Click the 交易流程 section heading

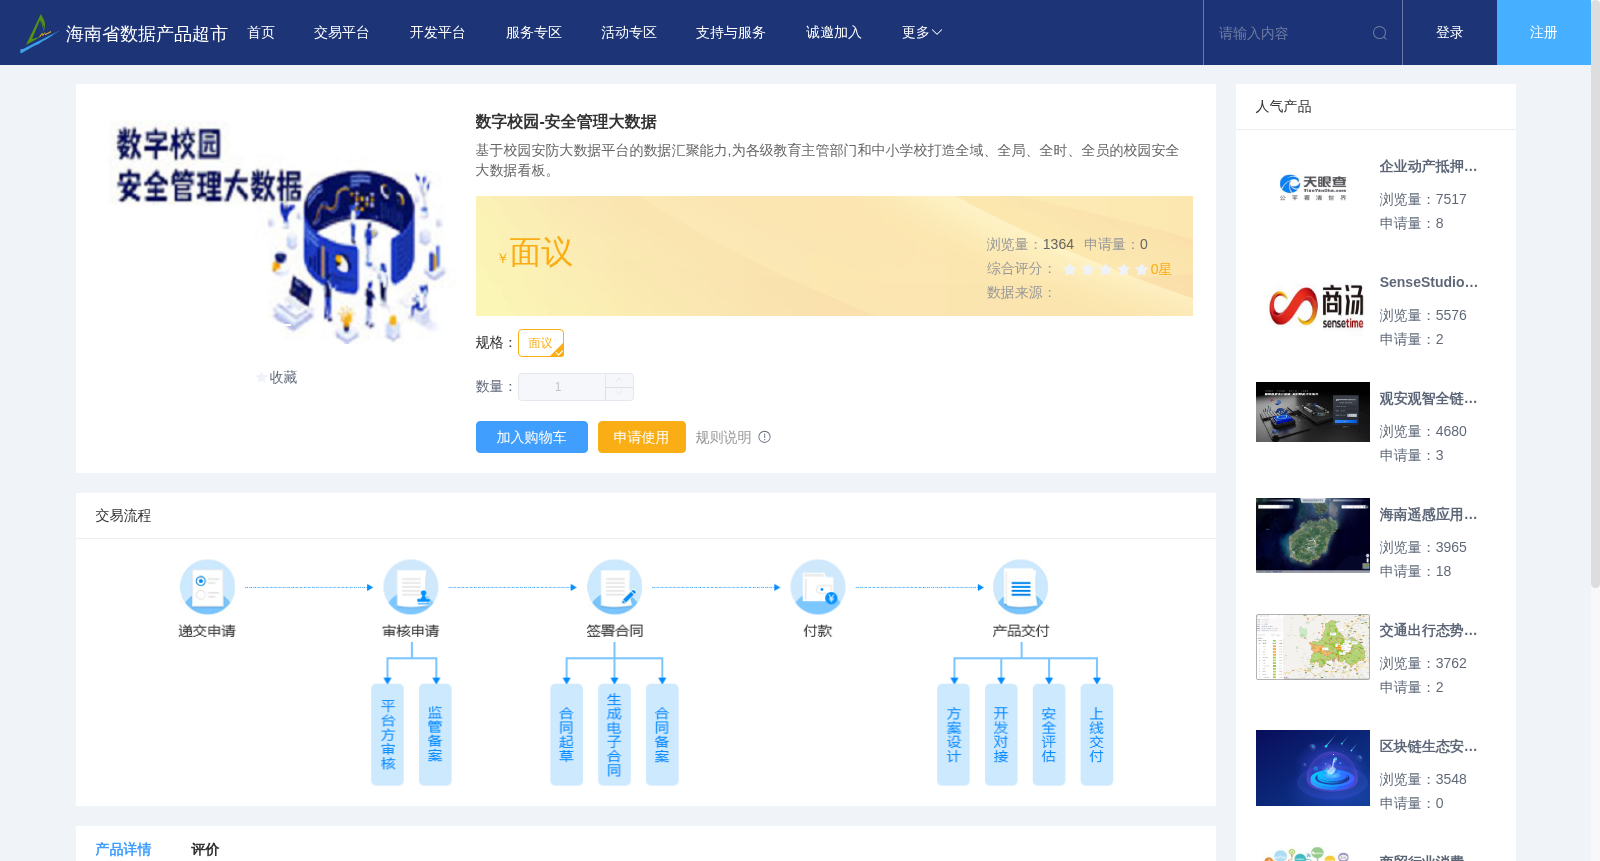(123, 516)
